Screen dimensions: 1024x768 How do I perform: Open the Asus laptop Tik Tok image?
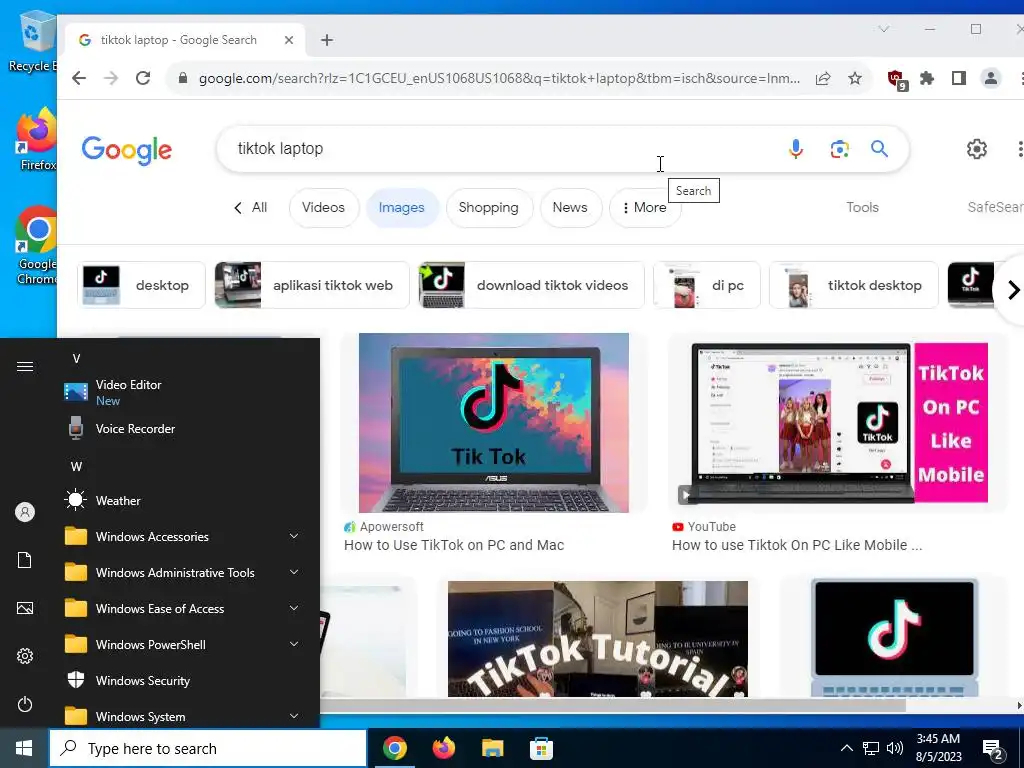point(494,423)
